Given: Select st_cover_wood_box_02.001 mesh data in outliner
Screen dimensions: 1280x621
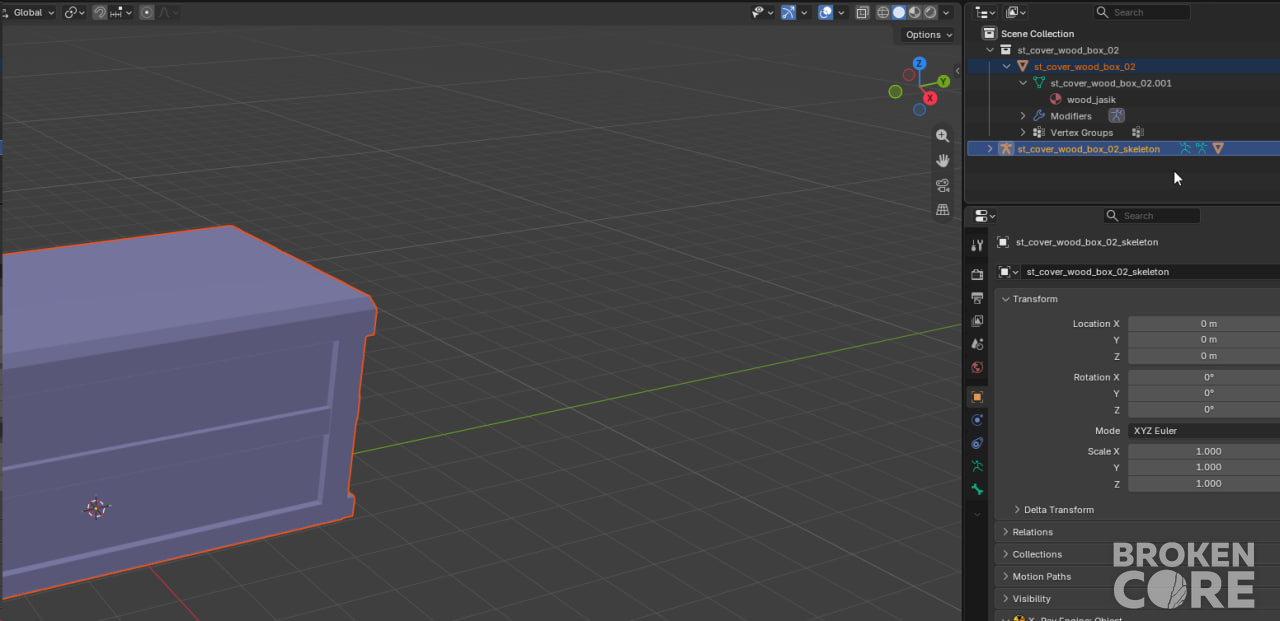Looking at the screenshot, I should [x=1111, y=83].
